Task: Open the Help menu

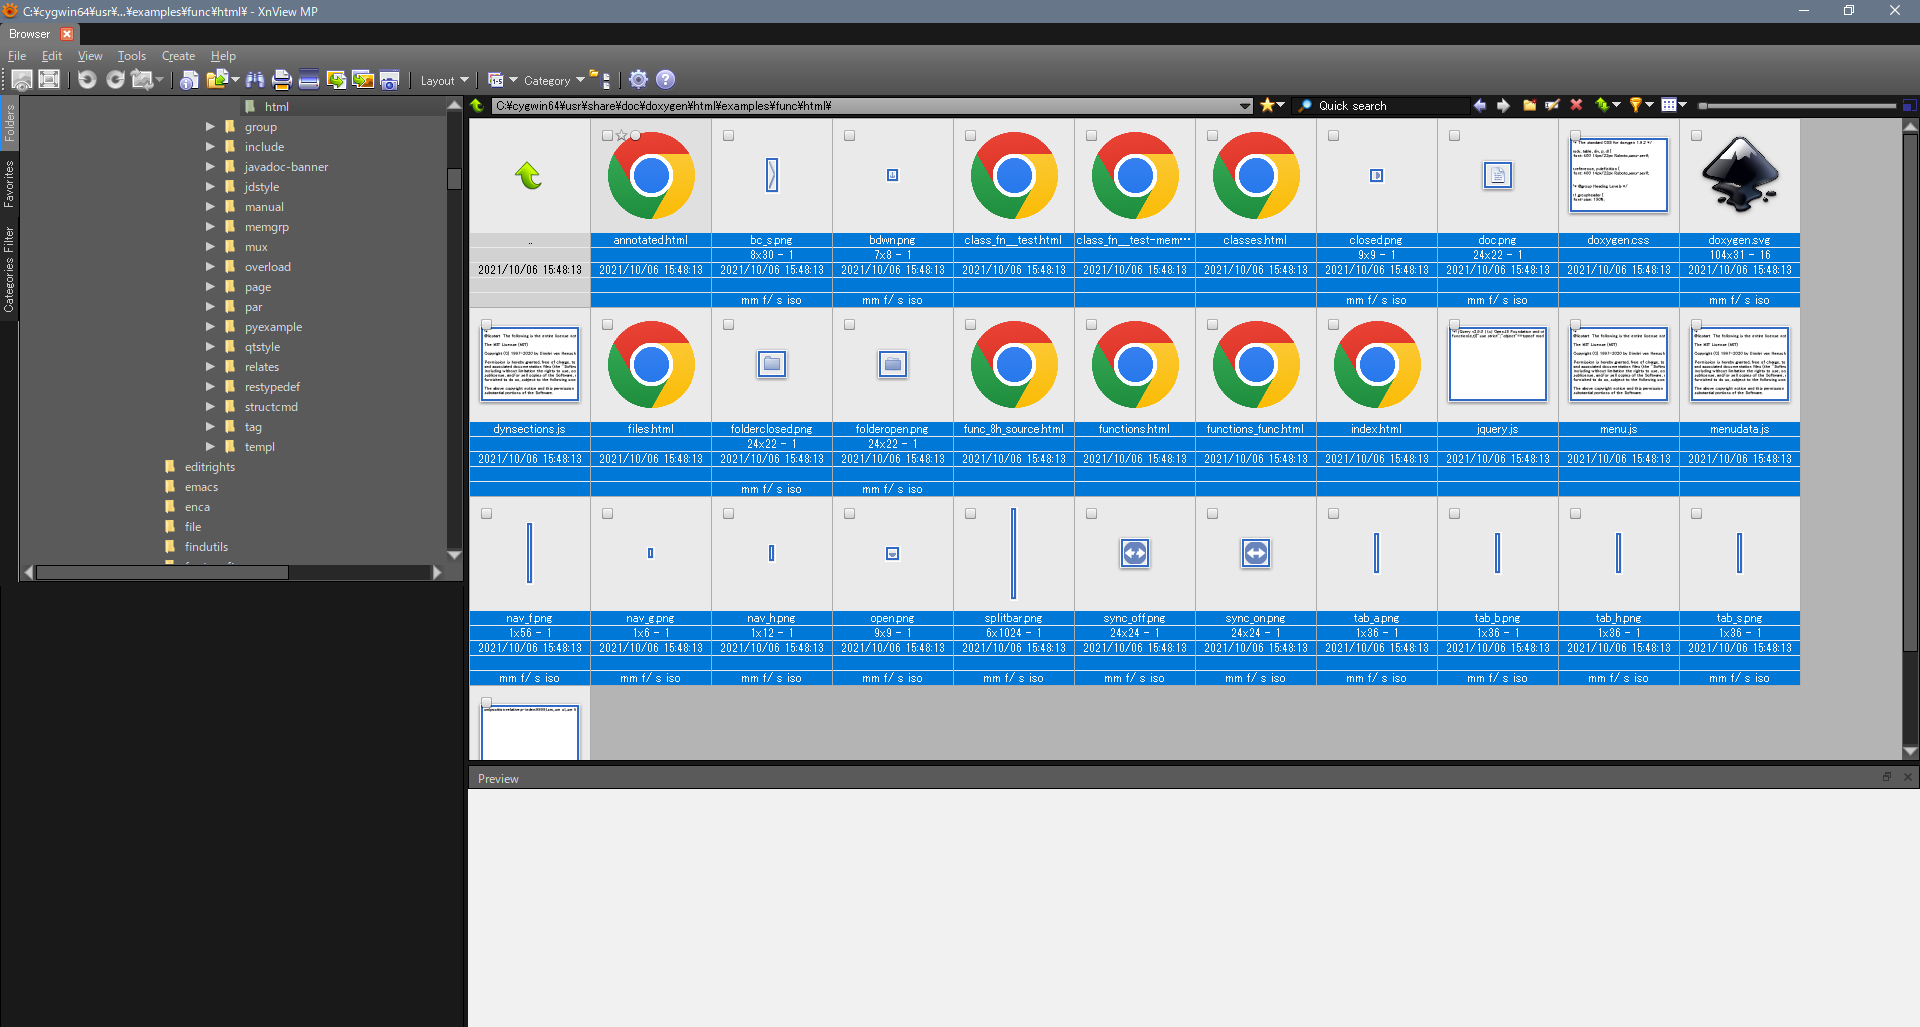Action: click(x=223, y=56)
